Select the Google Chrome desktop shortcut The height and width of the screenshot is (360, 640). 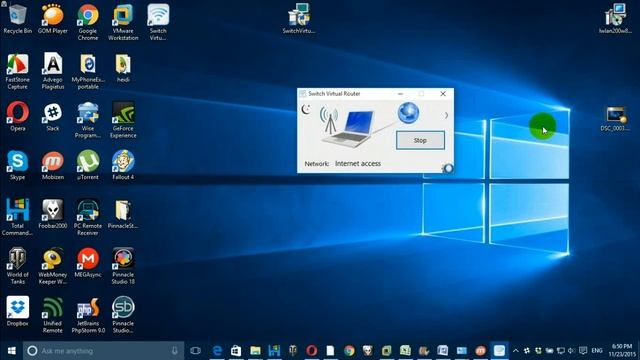pyautogui.click(x=88, y=22)
